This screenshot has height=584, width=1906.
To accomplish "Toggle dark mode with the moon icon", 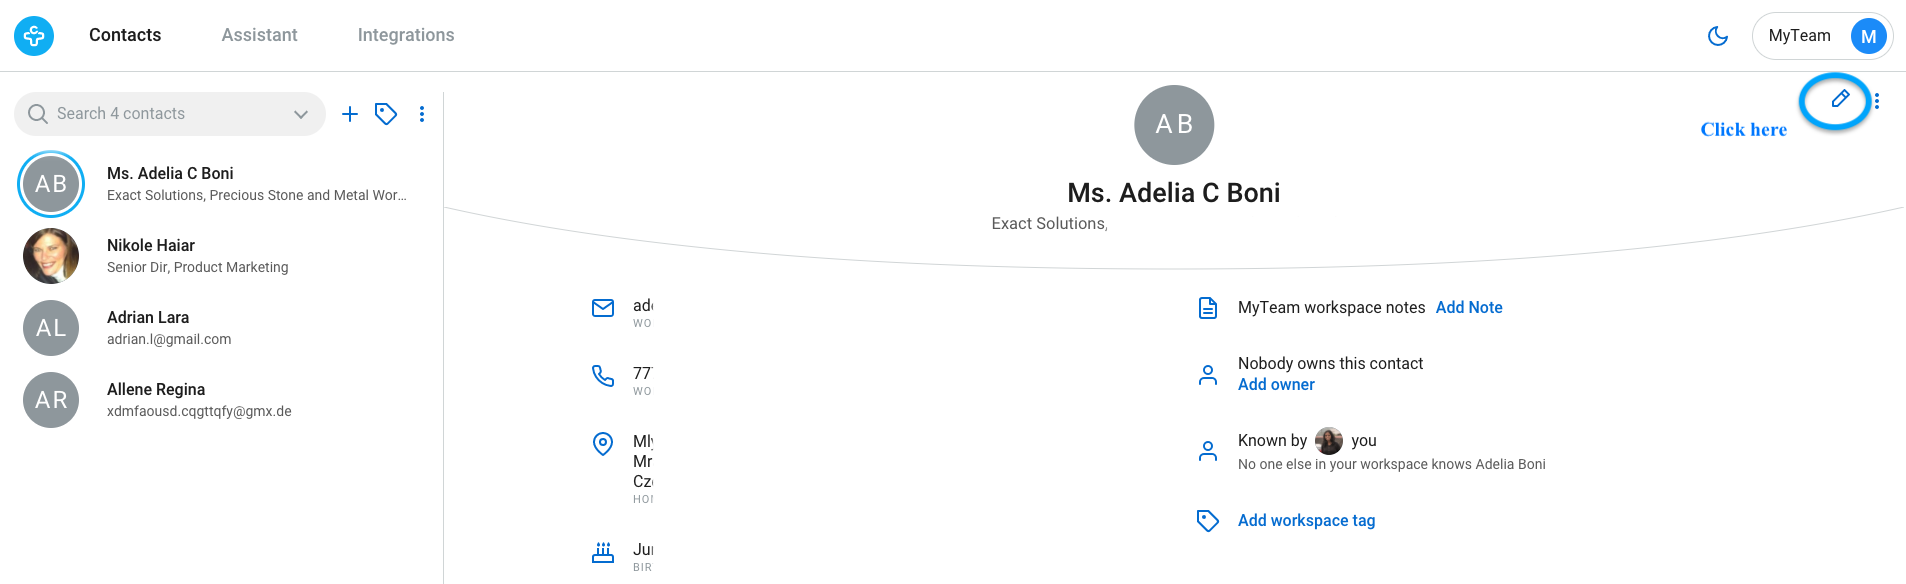I will (x=1718, y=36).
